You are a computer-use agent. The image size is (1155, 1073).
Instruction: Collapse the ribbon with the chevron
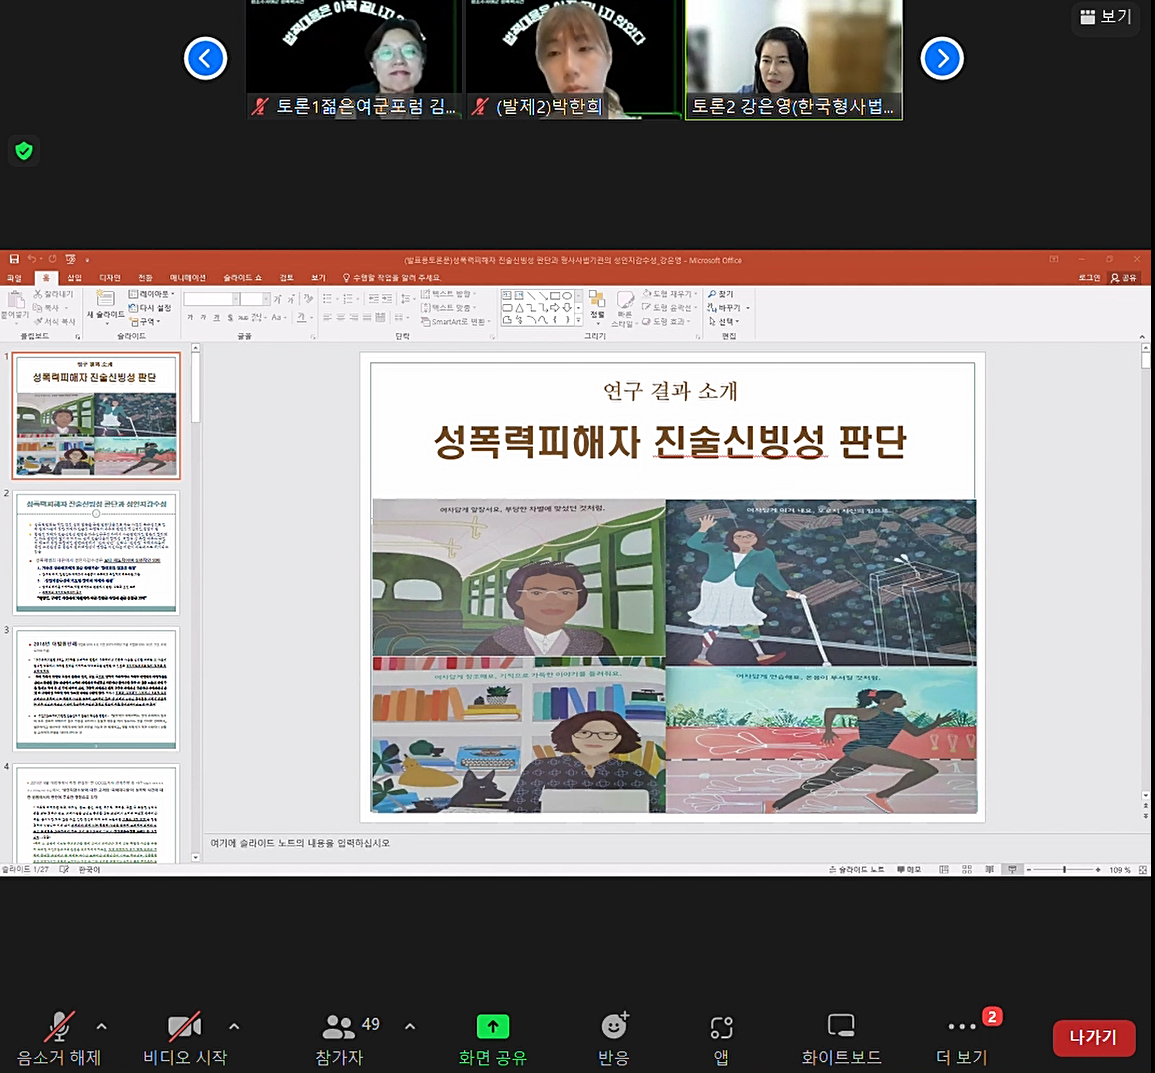coord(1142,337)
